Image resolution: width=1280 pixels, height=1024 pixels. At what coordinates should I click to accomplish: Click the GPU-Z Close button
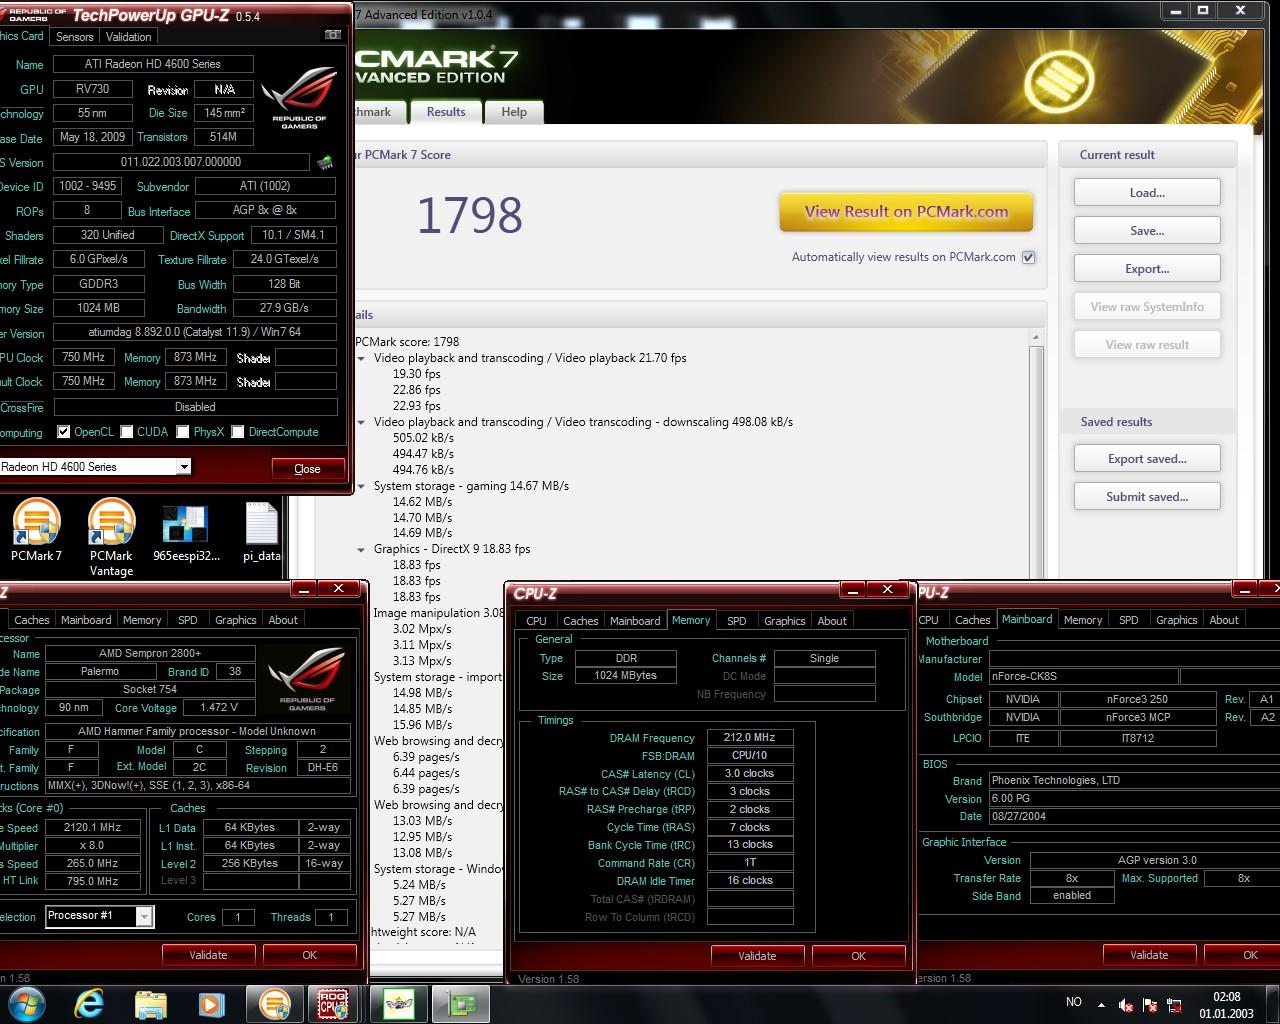point(308,469)
